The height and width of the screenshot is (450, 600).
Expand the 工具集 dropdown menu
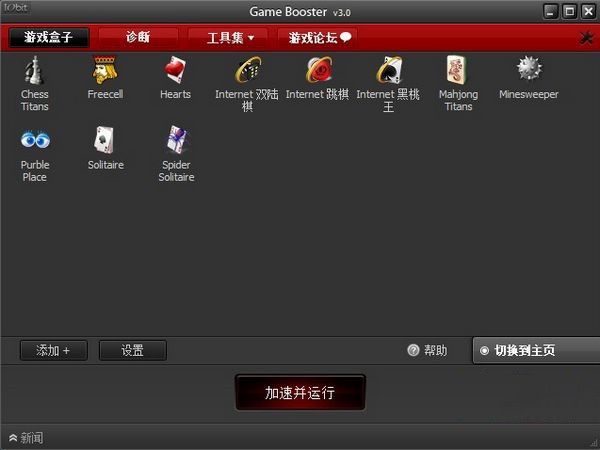pos(230,38)
